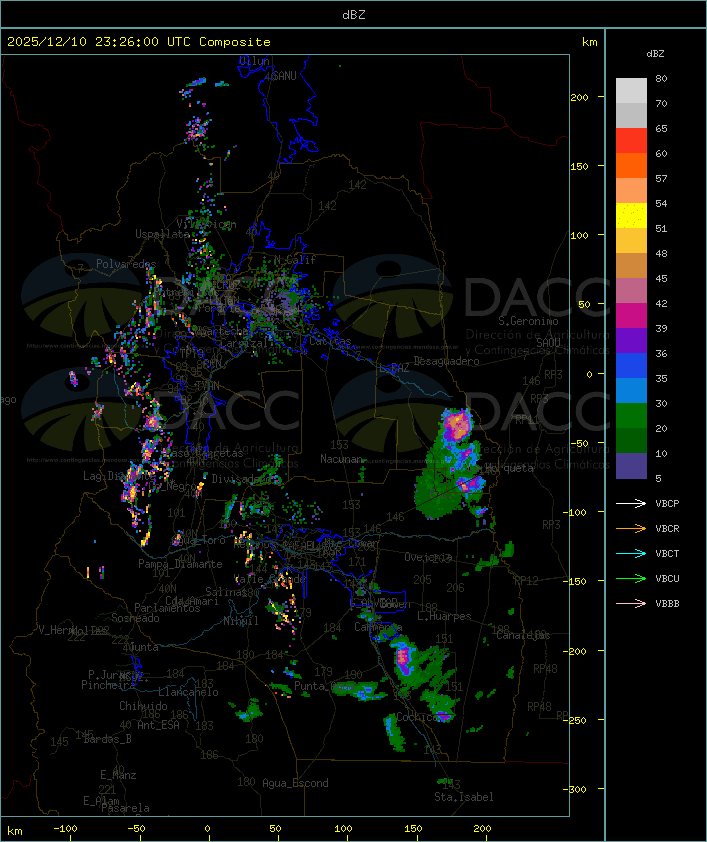Click the -300 tick on the vertical axis

[575, 789]
